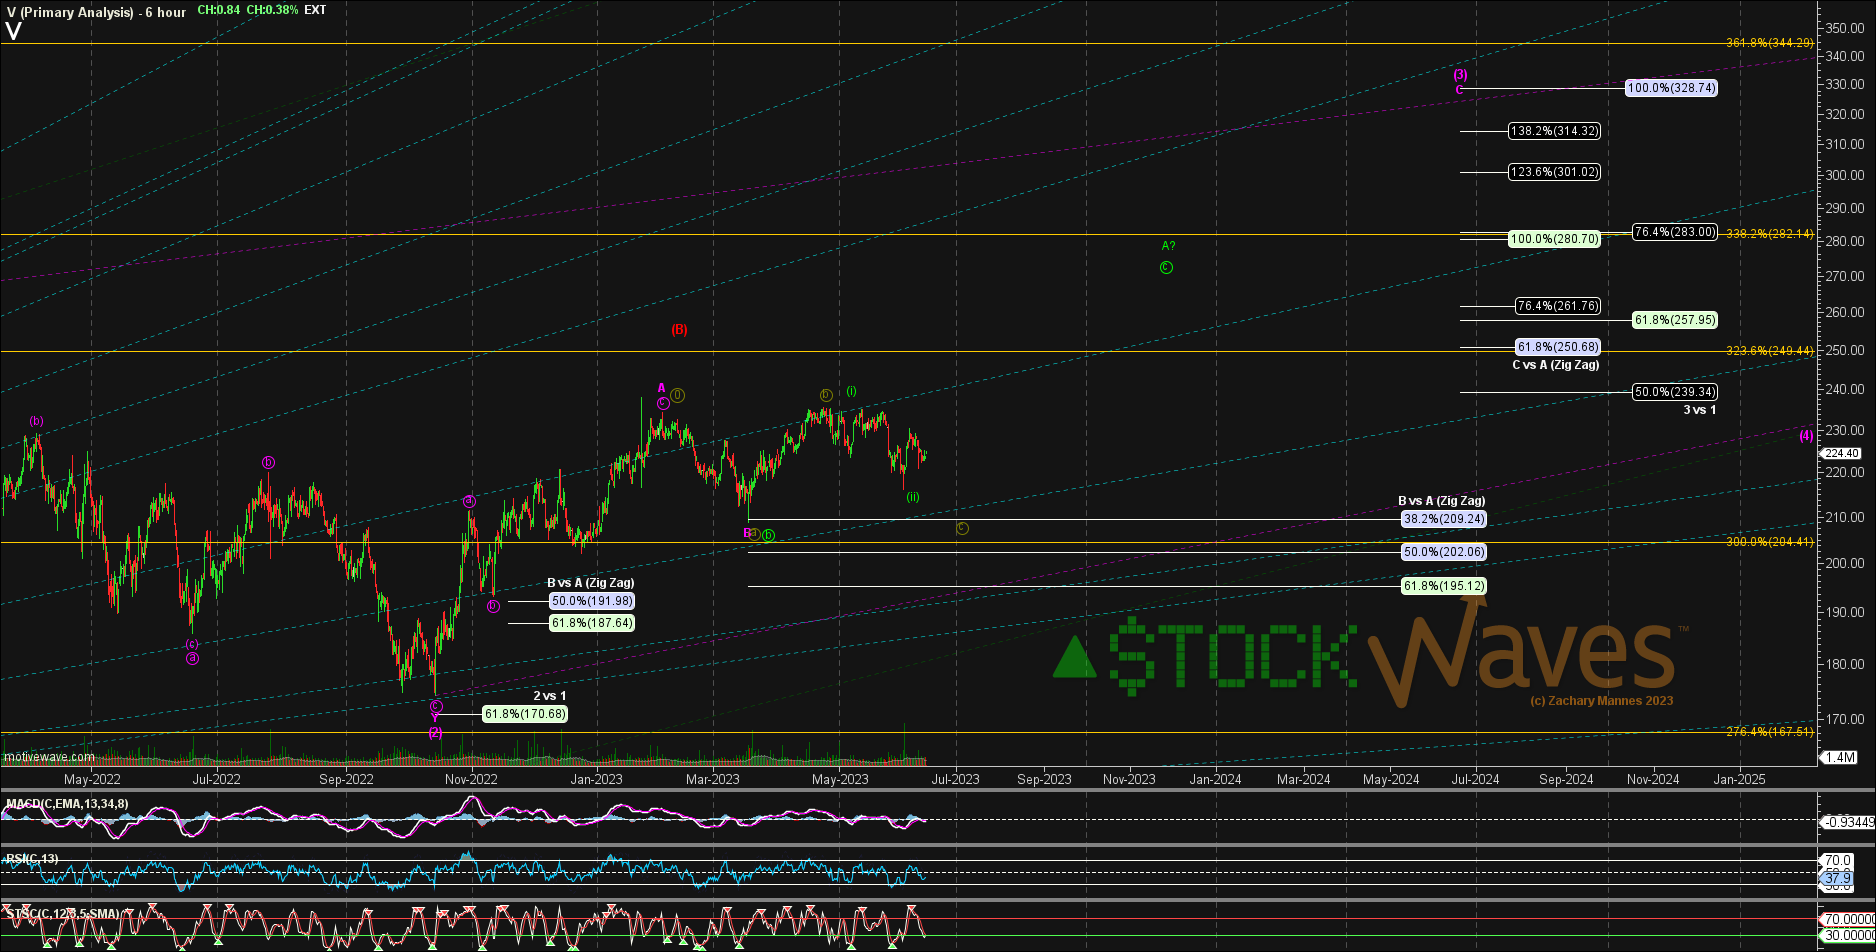The height and width of the screenshot is (952, 1876).
Task: Click the 138.2%(314.32) Fibonacci label
Action: point(1554,131)
